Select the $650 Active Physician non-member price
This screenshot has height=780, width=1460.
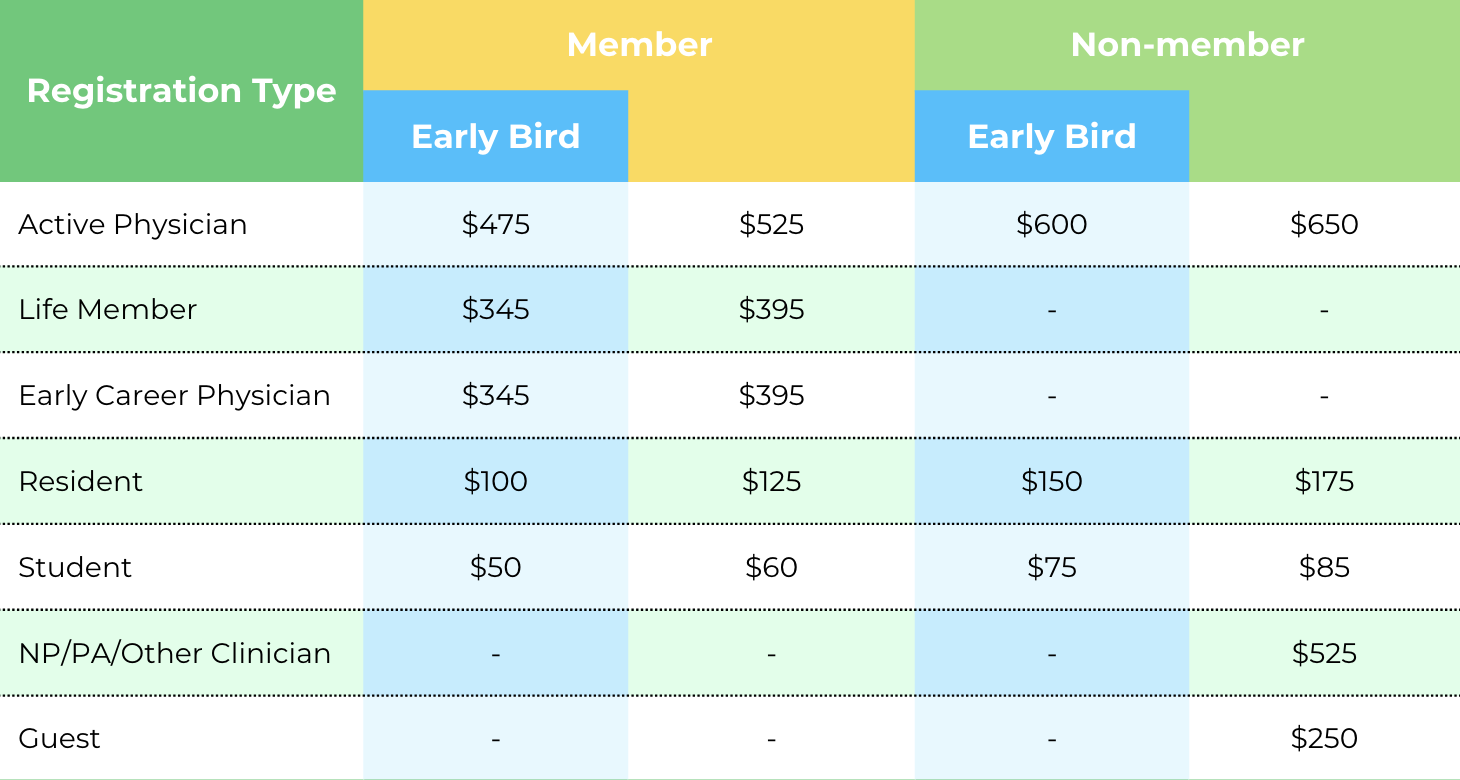1324,224
